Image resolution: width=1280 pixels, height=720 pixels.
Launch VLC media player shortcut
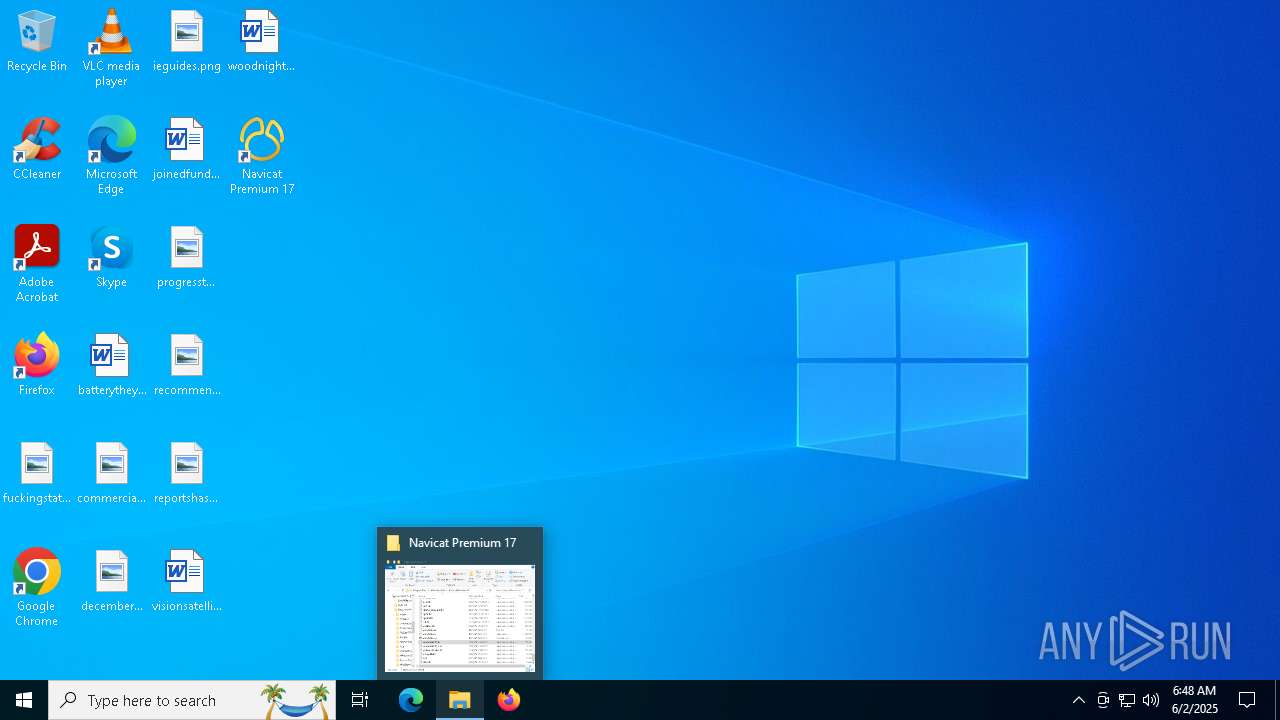111,48
